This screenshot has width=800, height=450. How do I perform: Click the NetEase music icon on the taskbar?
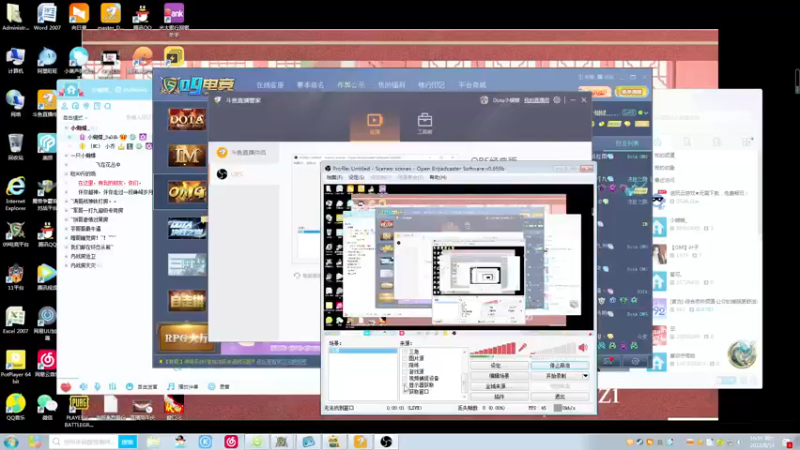[x=231, y=441]
